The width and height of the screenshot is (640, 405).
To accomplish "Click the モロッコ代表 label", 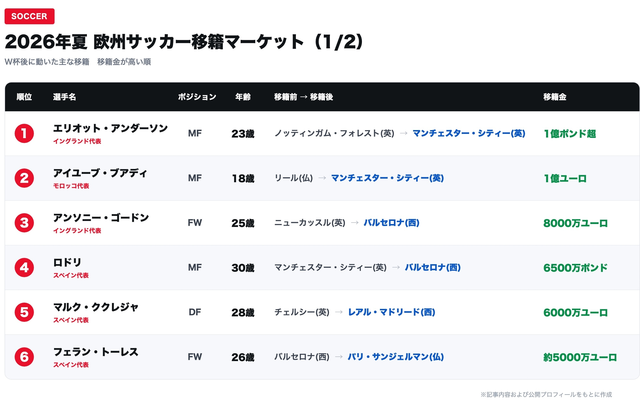I will coord(71,186).
